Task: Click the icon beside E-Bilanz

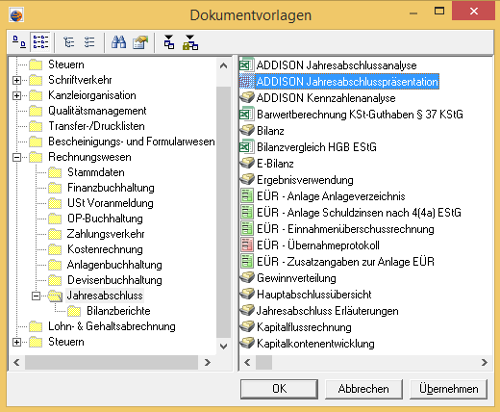Action: click(x=247, y=163)
